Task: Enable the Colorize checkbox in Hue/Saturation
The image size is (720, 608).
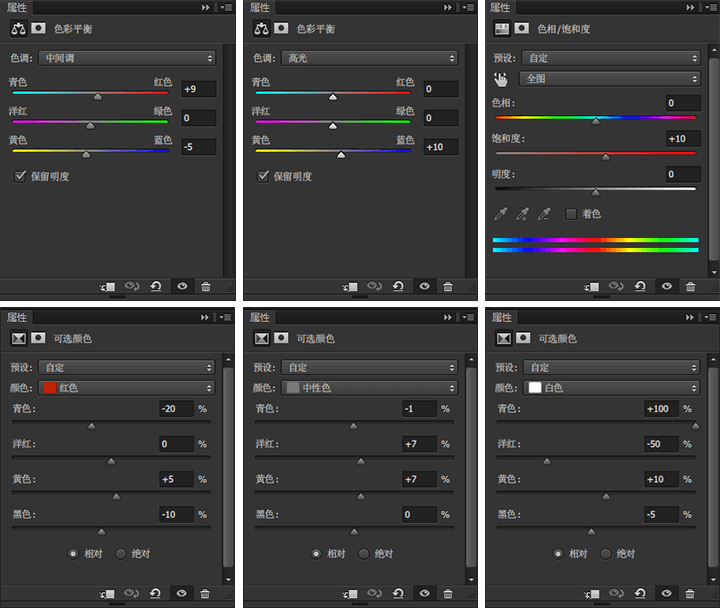Action: [571, 214]
